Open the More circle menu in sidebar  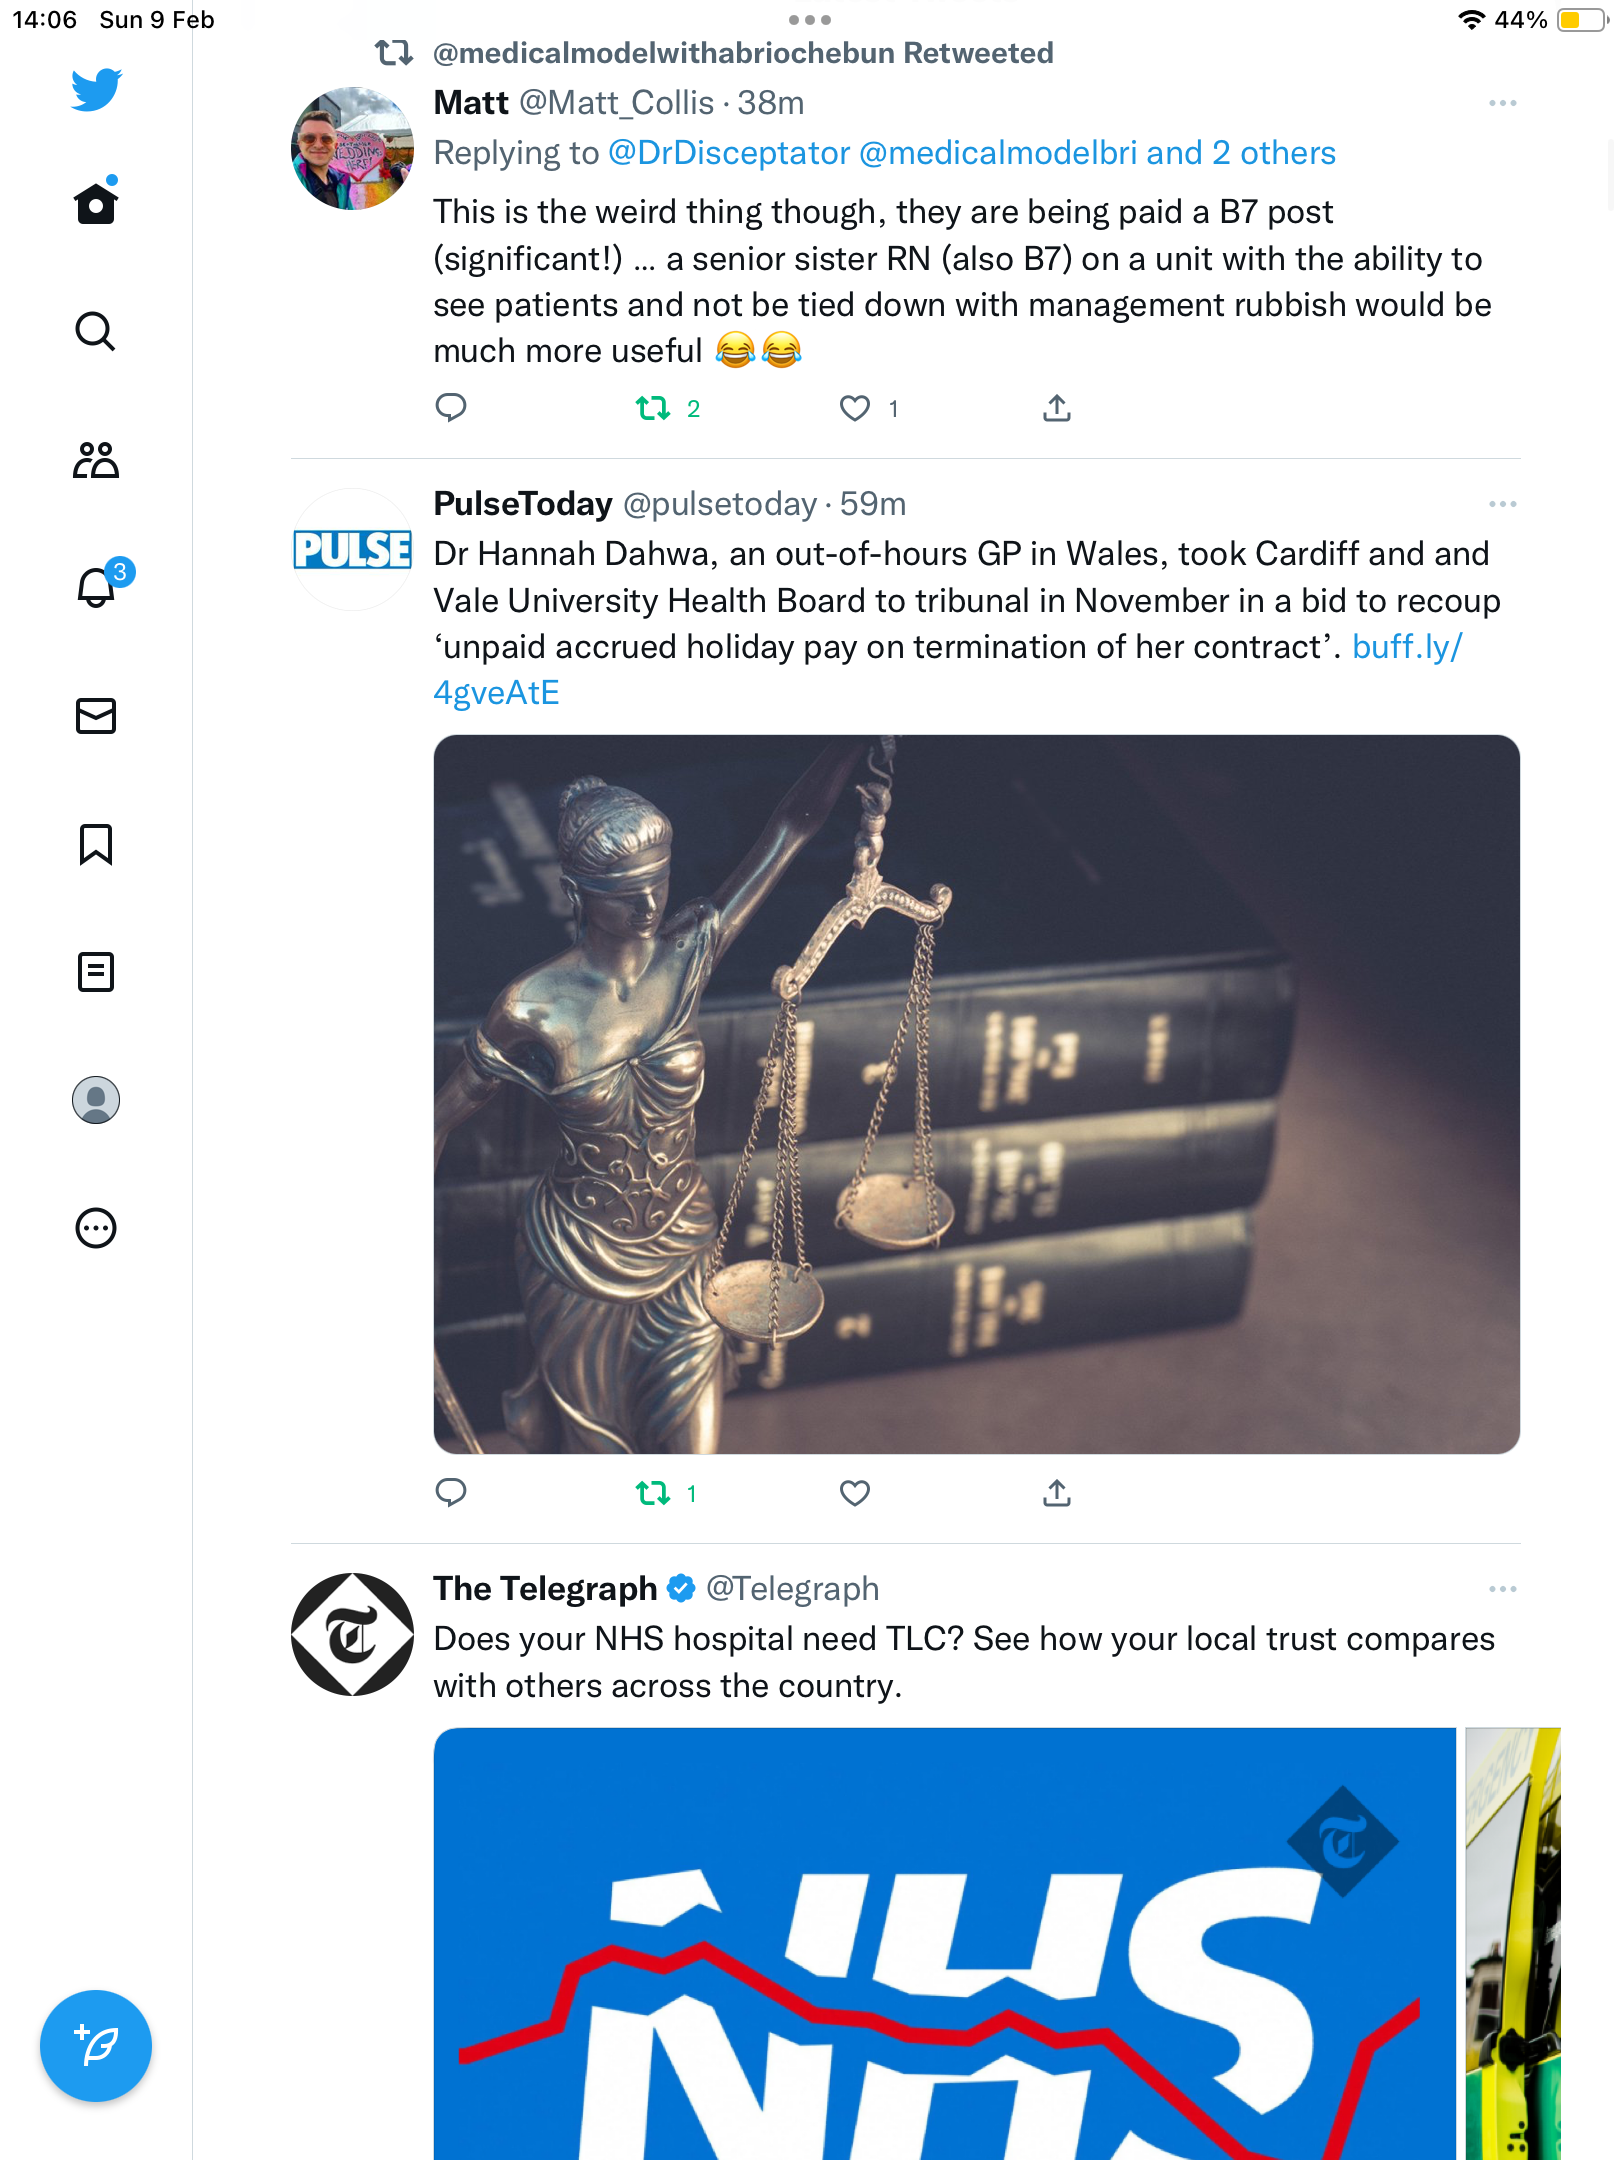pyautogui.click(x=96, y=1228)
